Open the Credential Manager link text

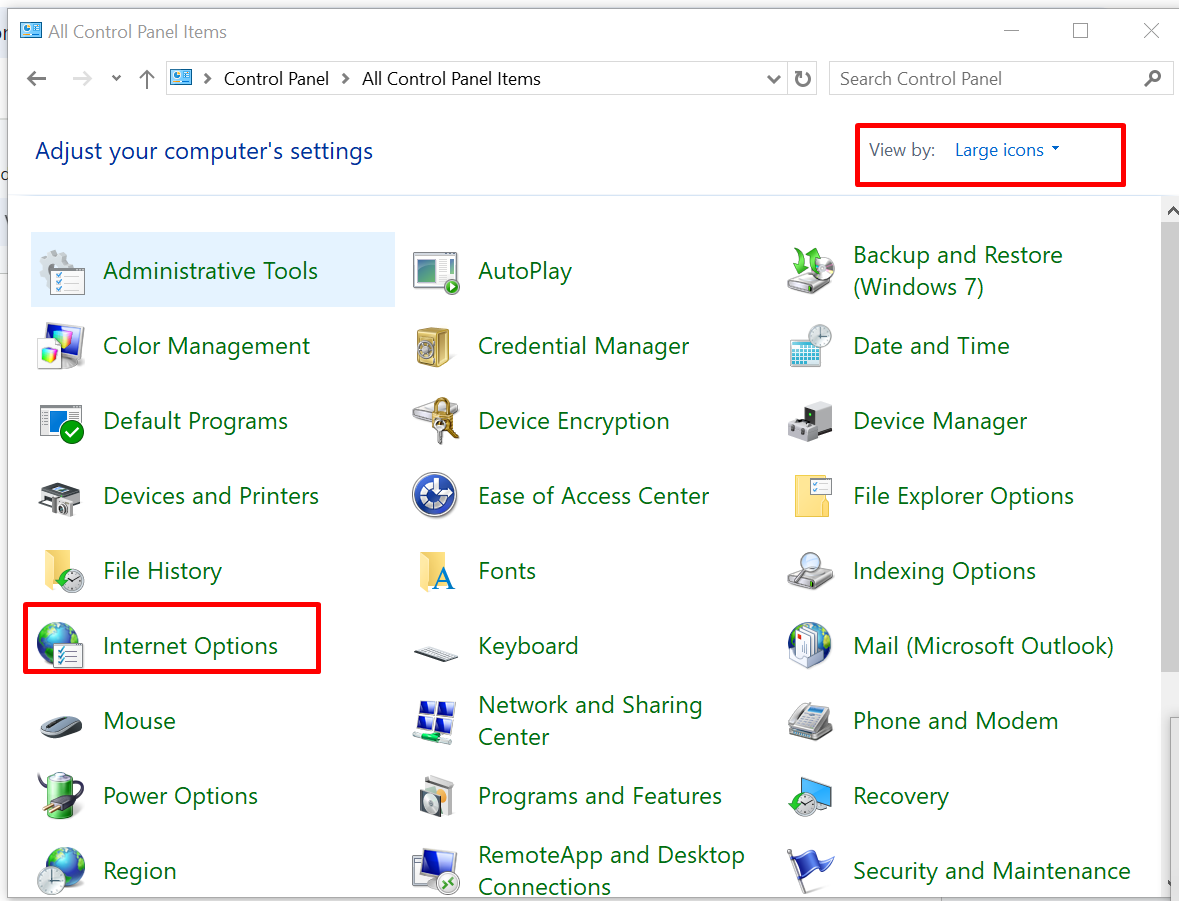pos(583,346)
